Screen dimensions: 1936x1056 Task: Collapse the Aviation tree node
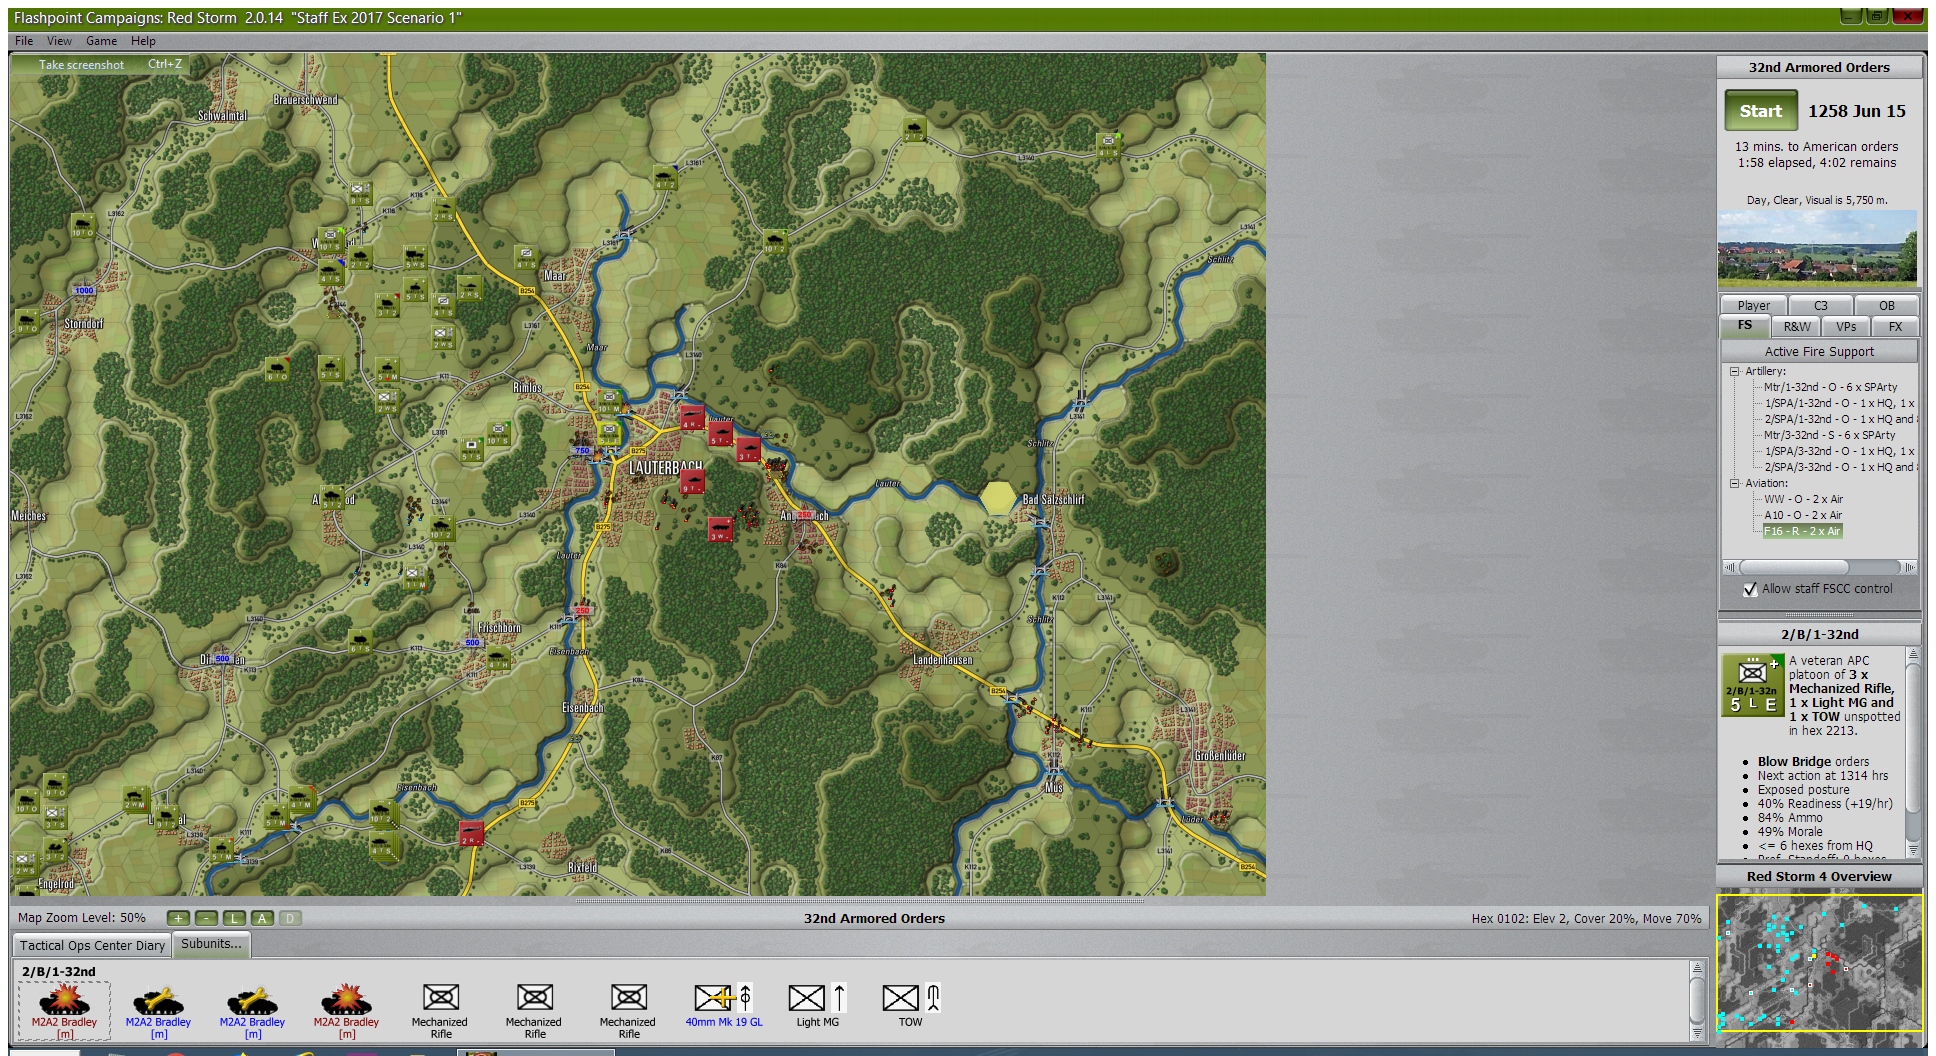click(x=1735, y=483)
